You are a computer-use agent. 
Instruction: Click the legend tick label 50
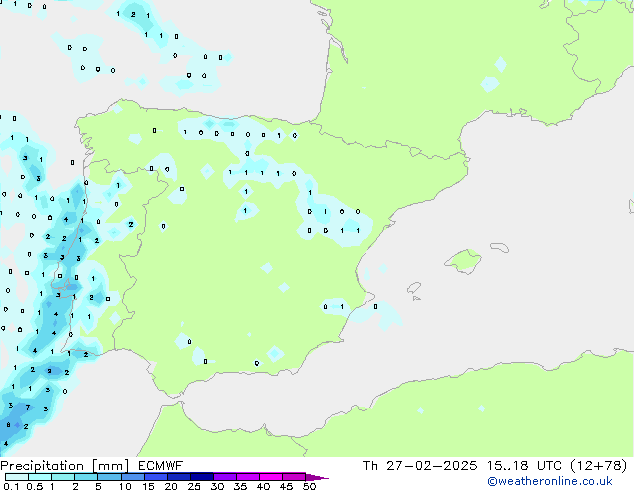pos(310,487)
